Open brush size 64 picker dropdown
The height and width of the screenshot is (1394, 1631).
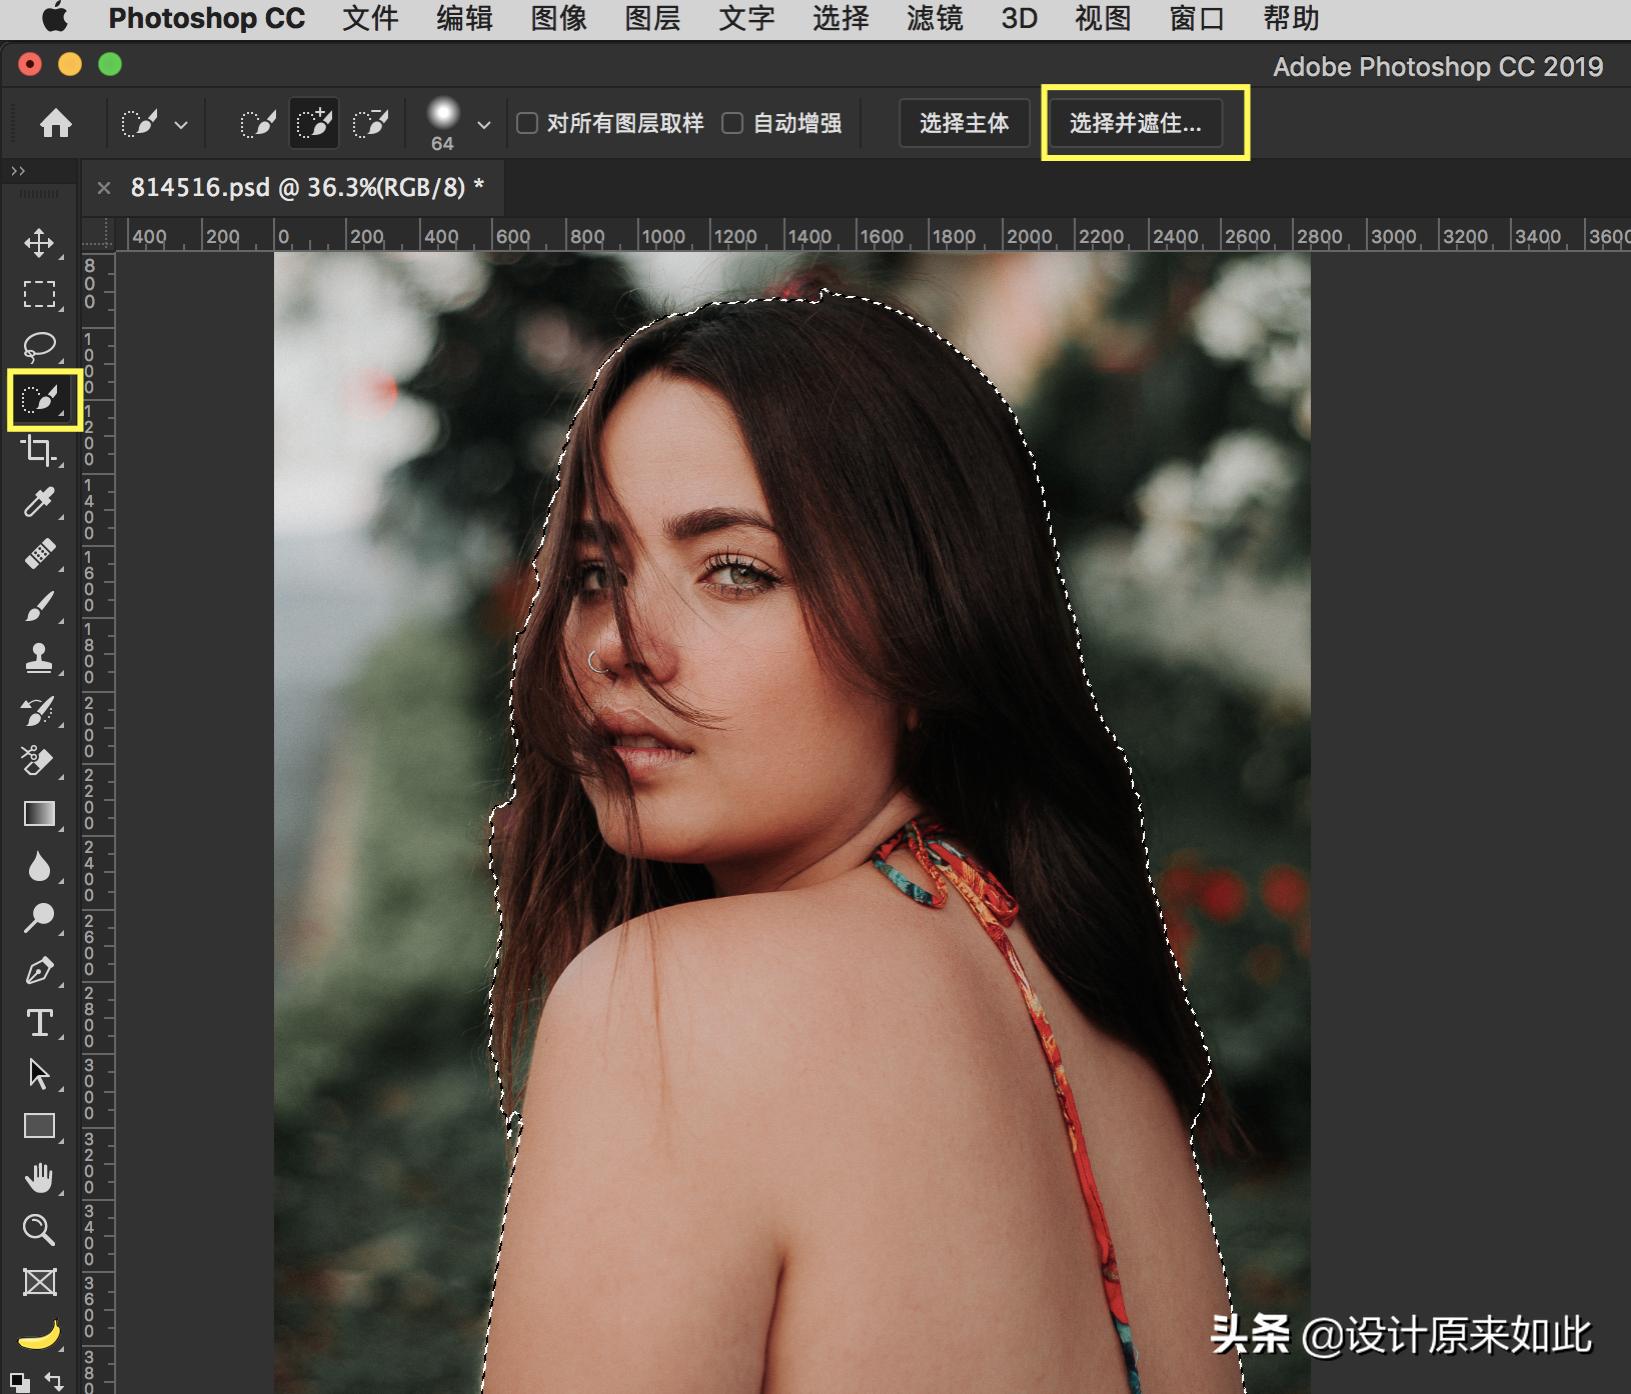484,125
